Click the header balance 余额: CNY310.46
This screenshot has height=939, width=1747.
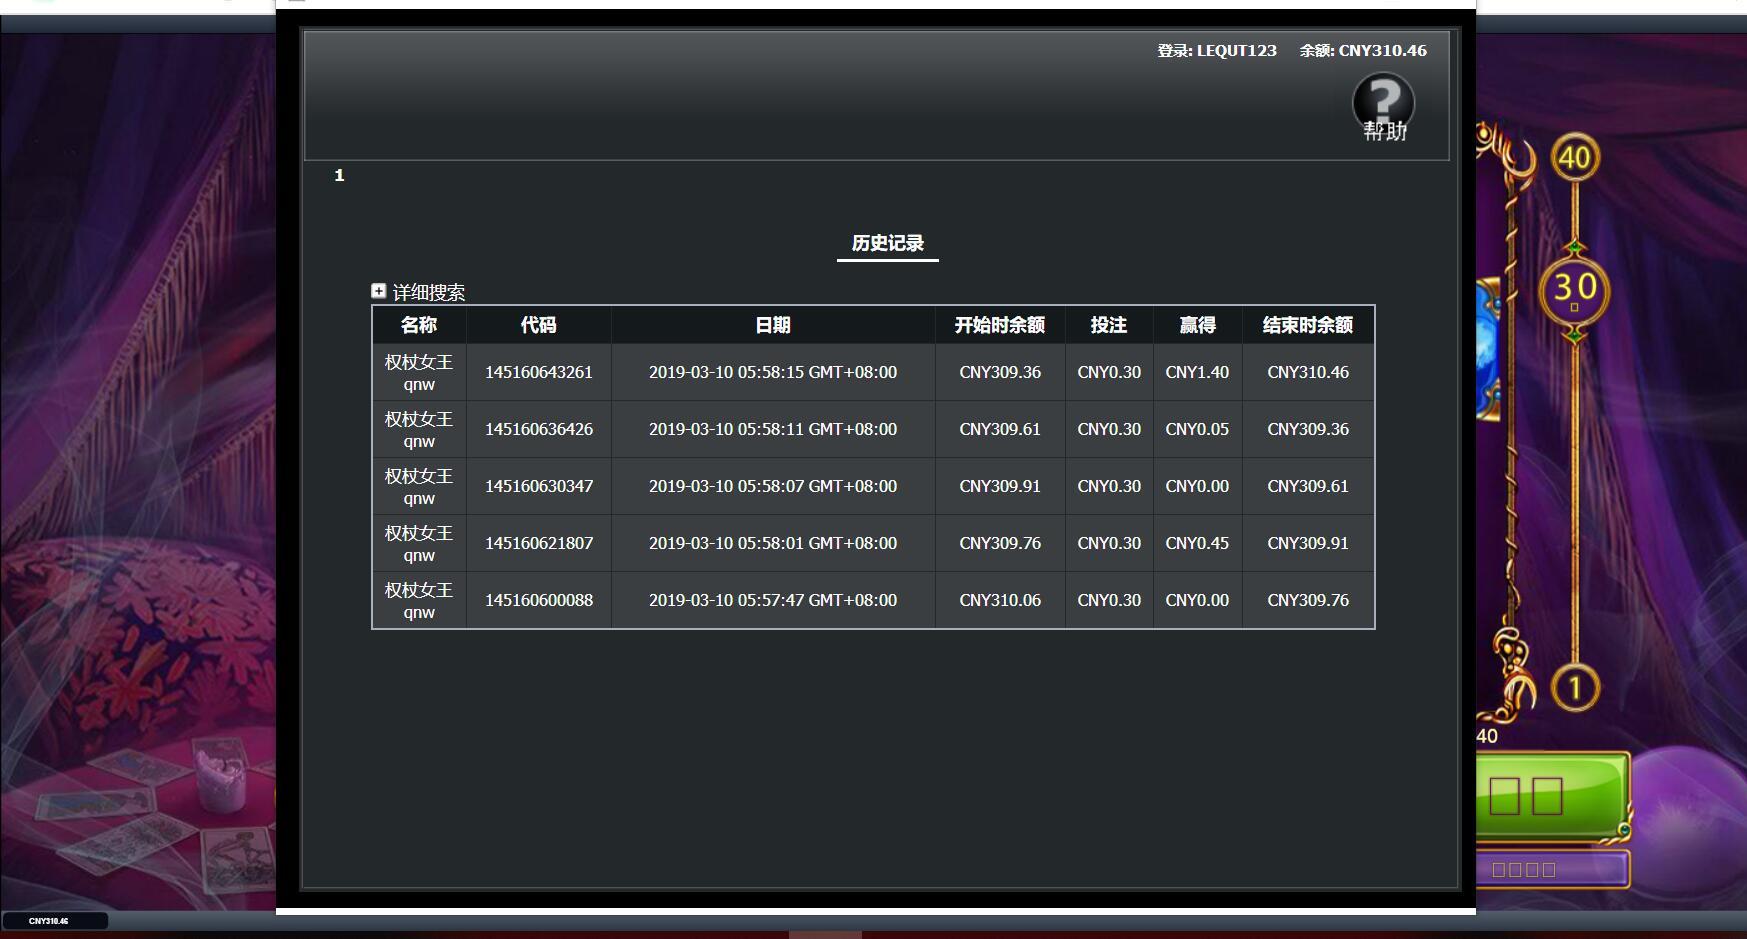pyautogui.click(x=1363, y=50)
